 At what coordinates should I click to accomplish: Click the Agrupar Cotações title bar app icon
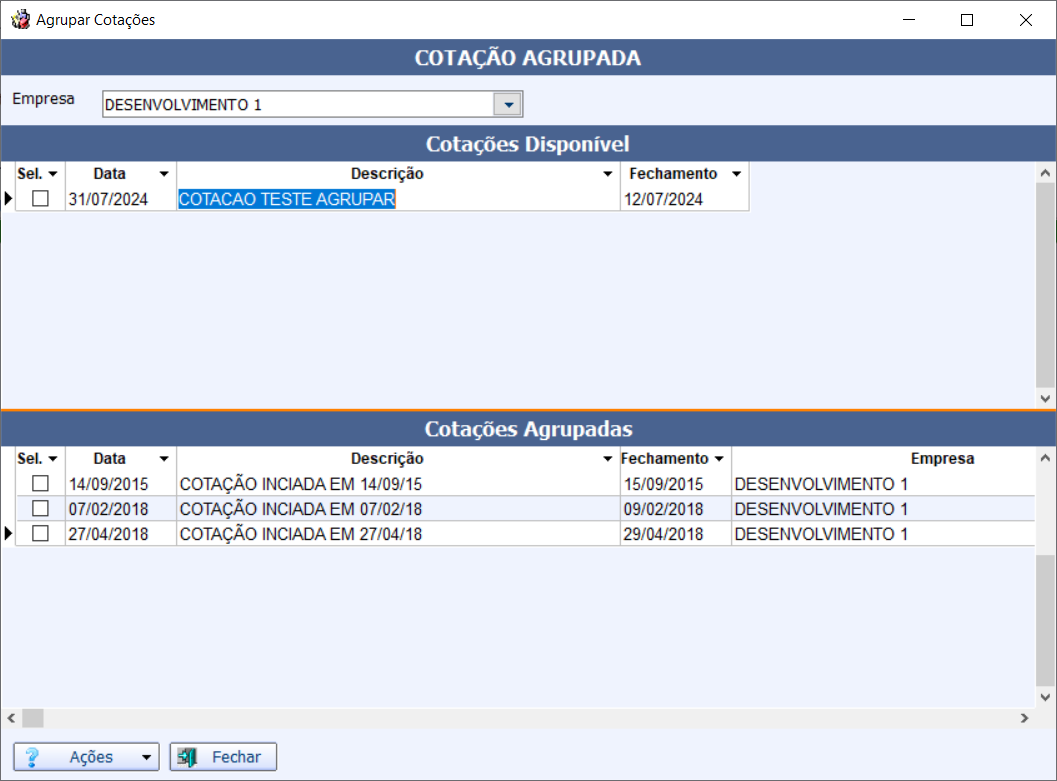(x=19, y=20)
